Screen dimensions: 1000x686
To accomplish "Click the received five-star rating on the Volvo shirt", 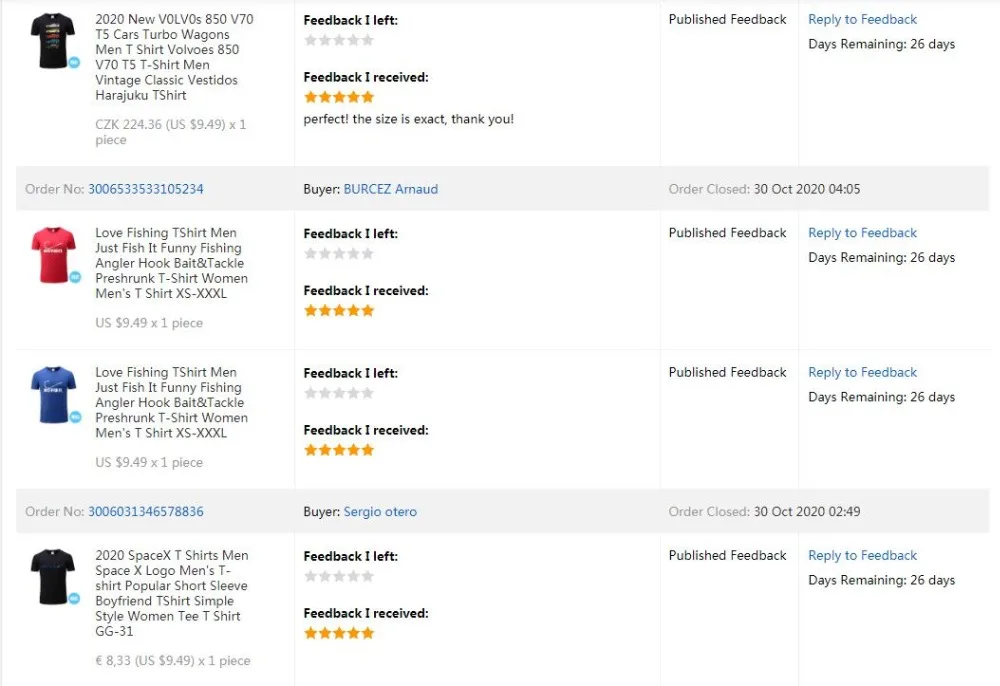I will 339,97.
